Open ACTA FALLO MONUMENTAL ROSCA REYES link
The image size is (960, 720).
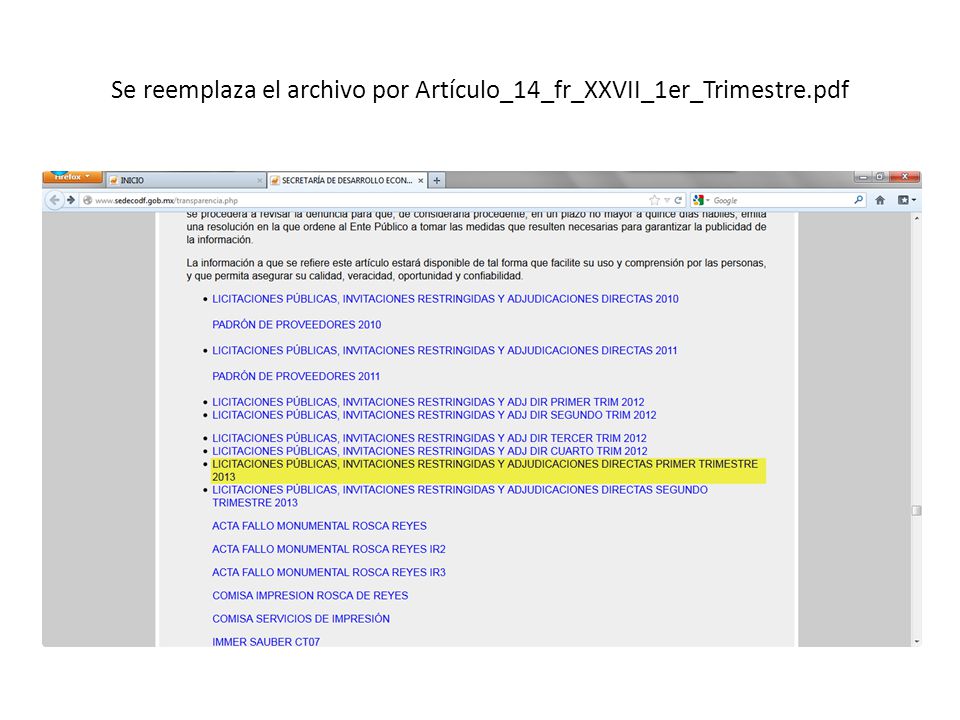point(319,526)
